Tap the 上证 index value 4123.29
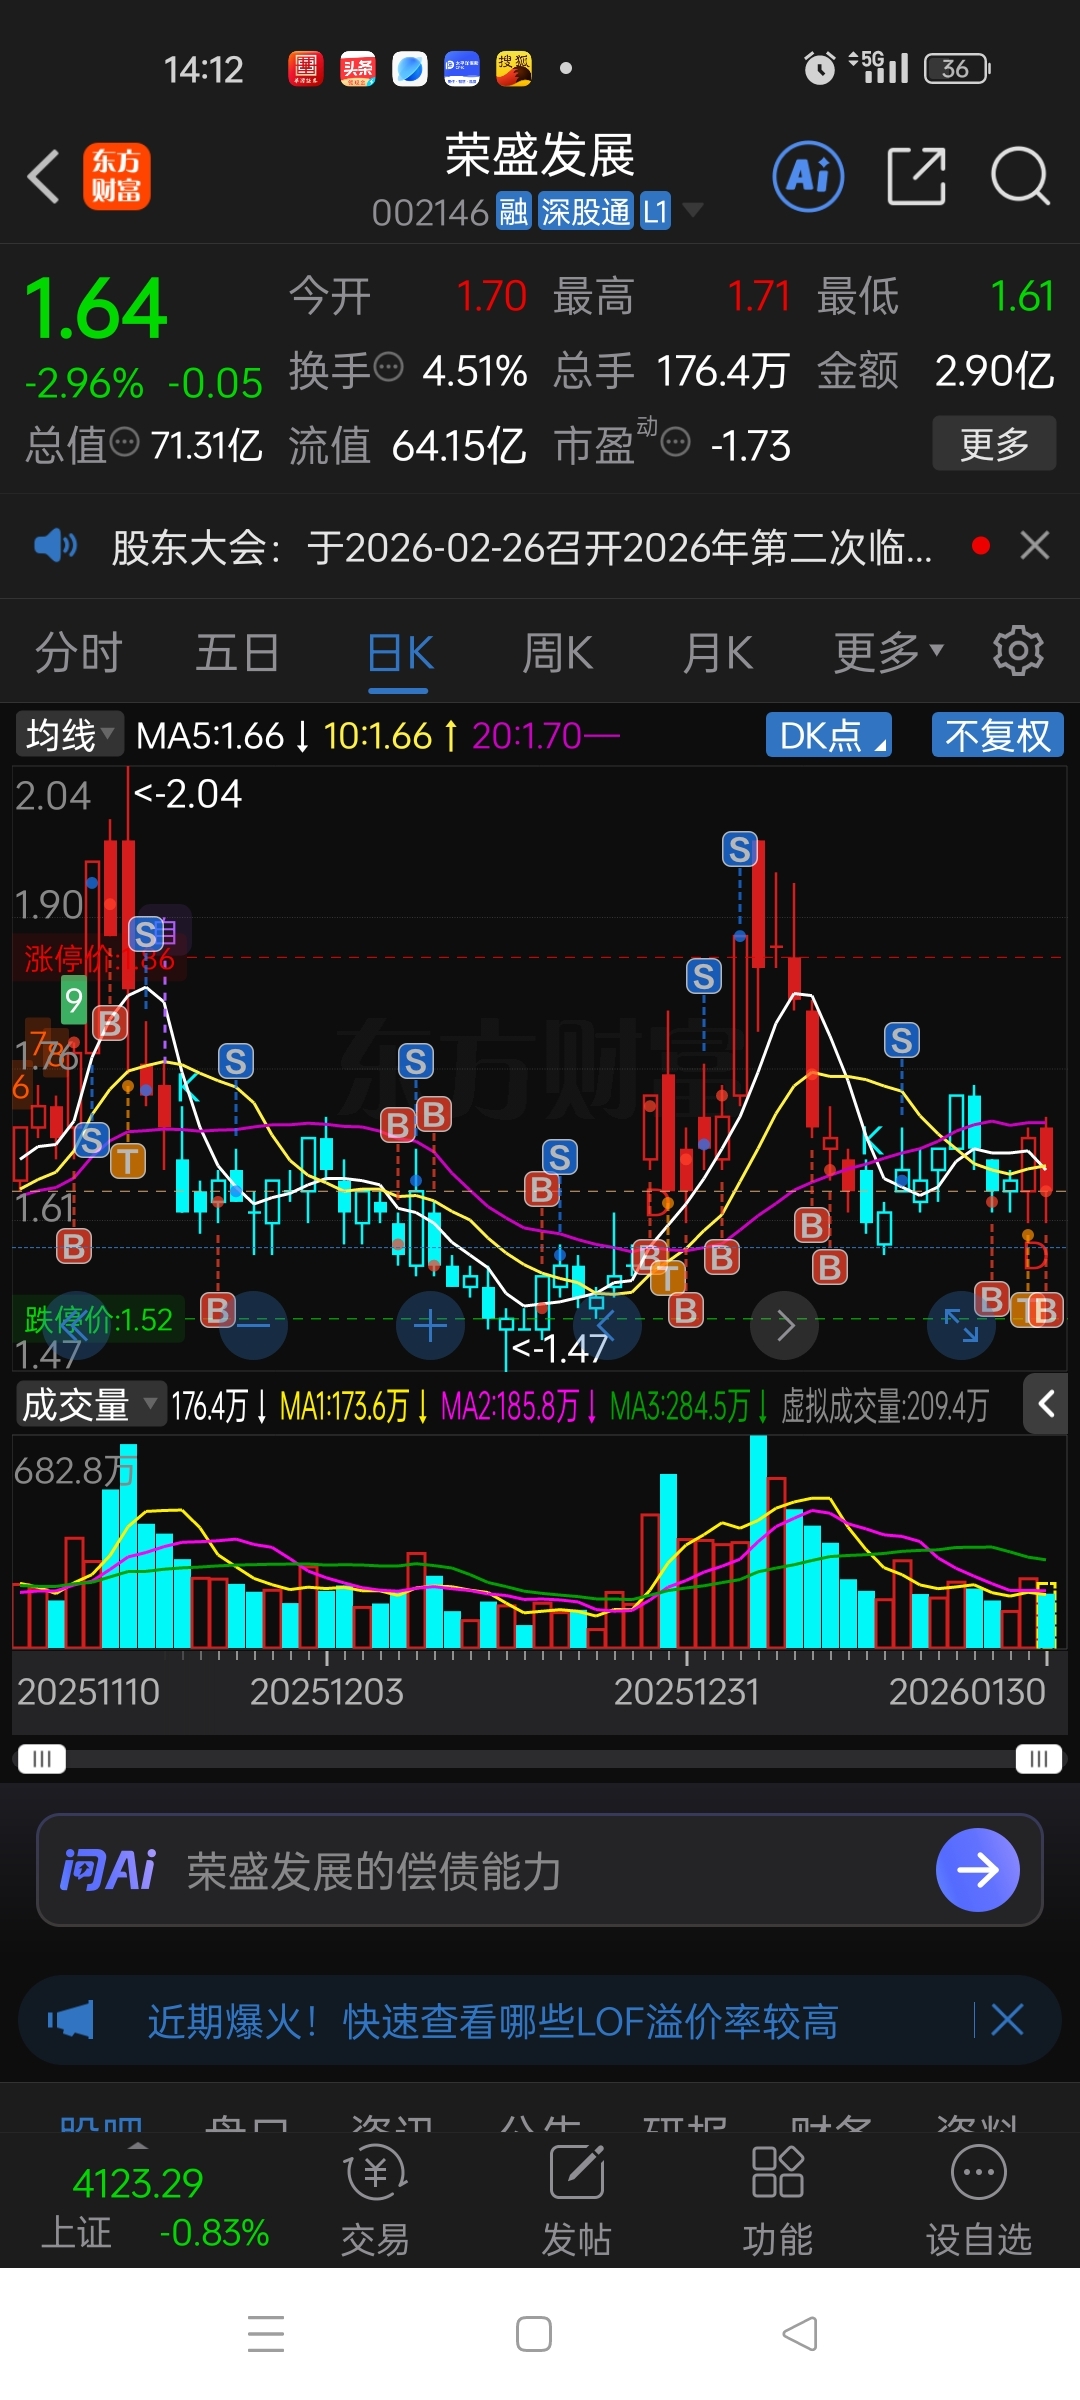Screen dimensions: 1080x2400 [138, 2182]
